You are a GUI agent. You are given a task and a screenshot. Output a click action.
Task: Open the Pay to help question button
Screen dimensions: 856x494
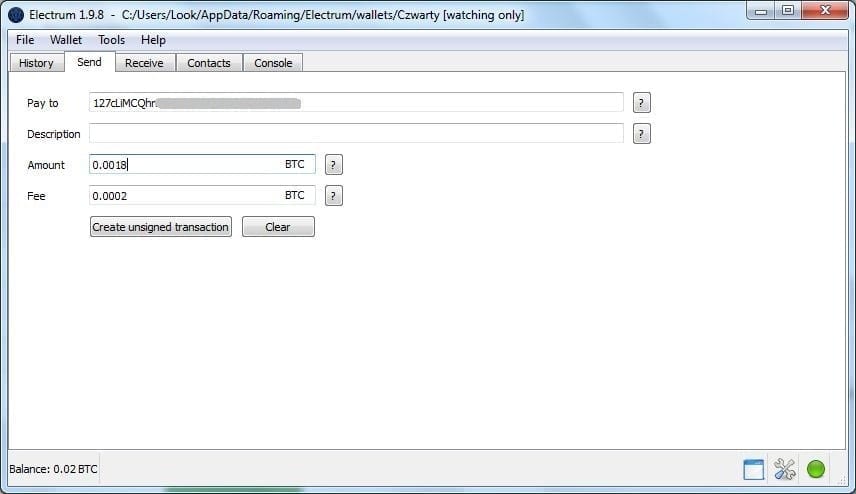[x=641, y=103]
